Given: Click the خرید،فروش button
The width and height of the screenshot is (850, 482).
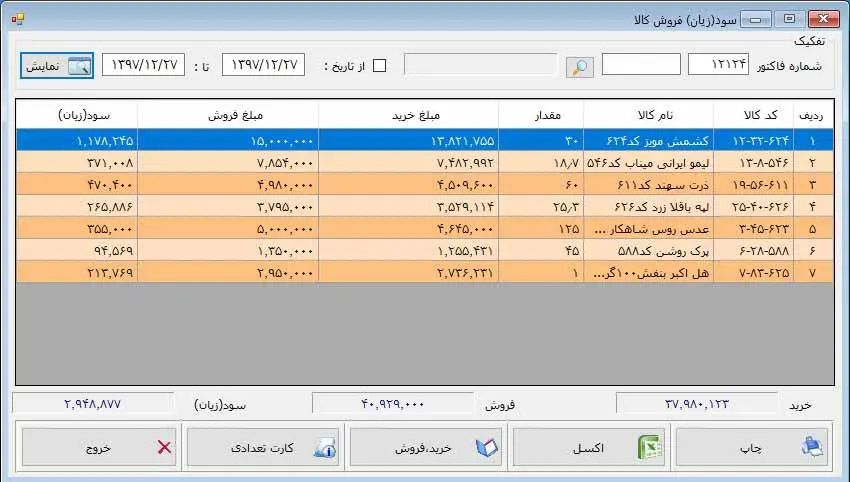Looking at the screenshot, I should click(x=426, y=447).
